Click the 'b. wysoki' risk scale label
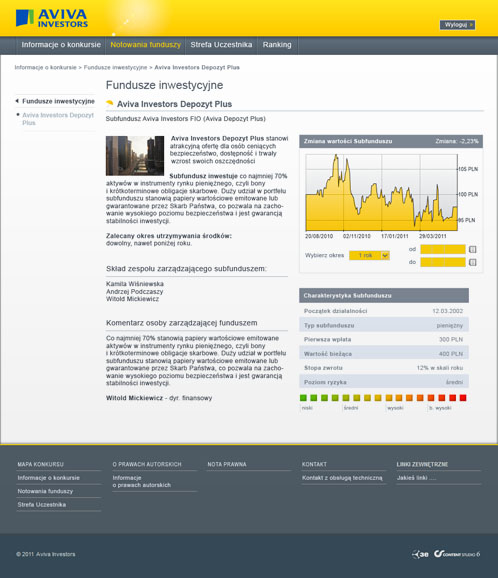The width and height of the screenshot is (498, 578). pyautogui.click(x=440, y=408)
